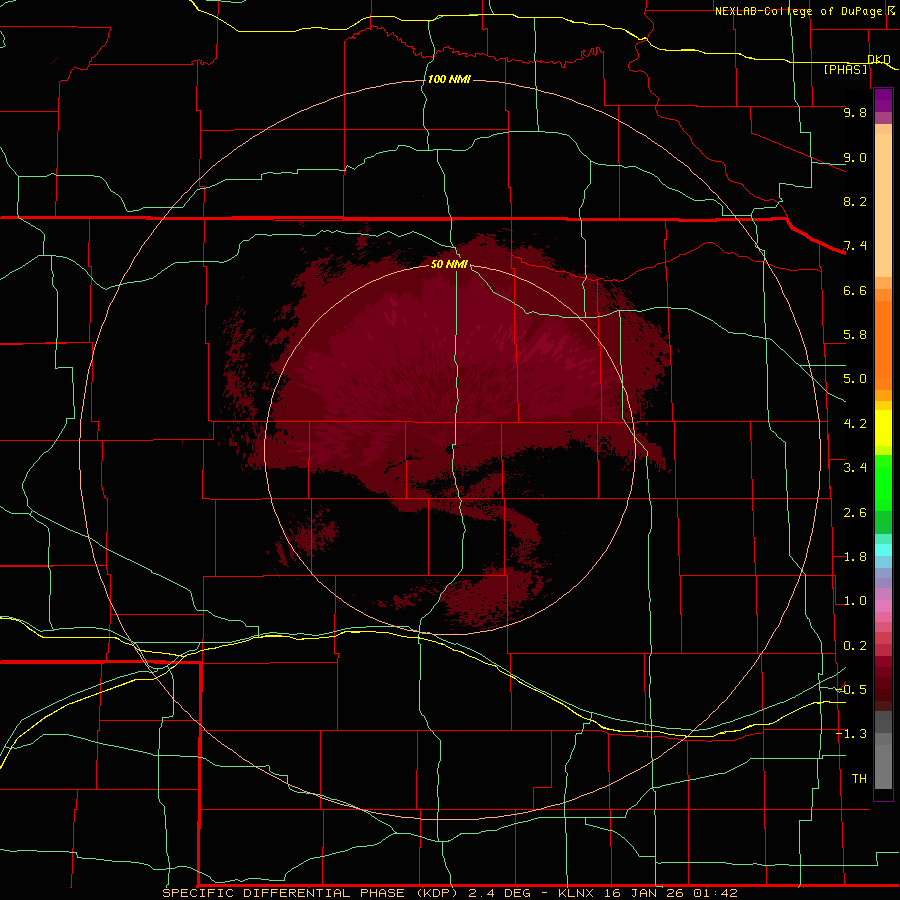
Task: Click the 8.2 value on color scale
Action: coord(855,201)
